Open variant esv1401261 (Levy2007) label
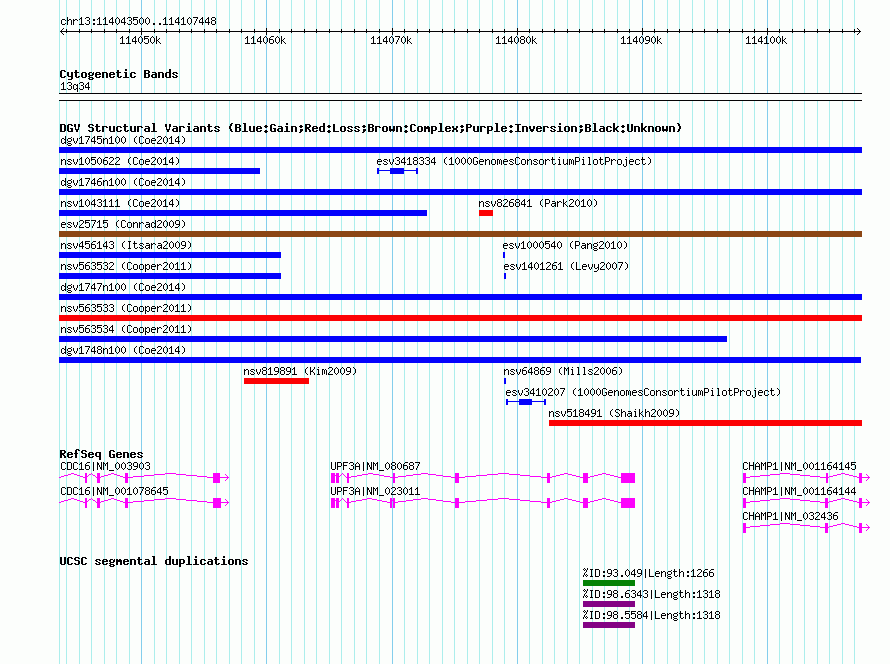This screenshot has width=890, height=664. (566, 266)
